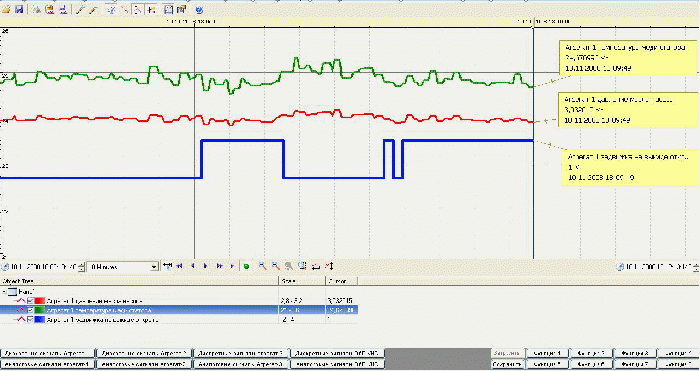Image resolution: width=700 pixels, height=371 pixels.
Task: Click the open folder icon in top toolbar
Action: coord(6,10)
